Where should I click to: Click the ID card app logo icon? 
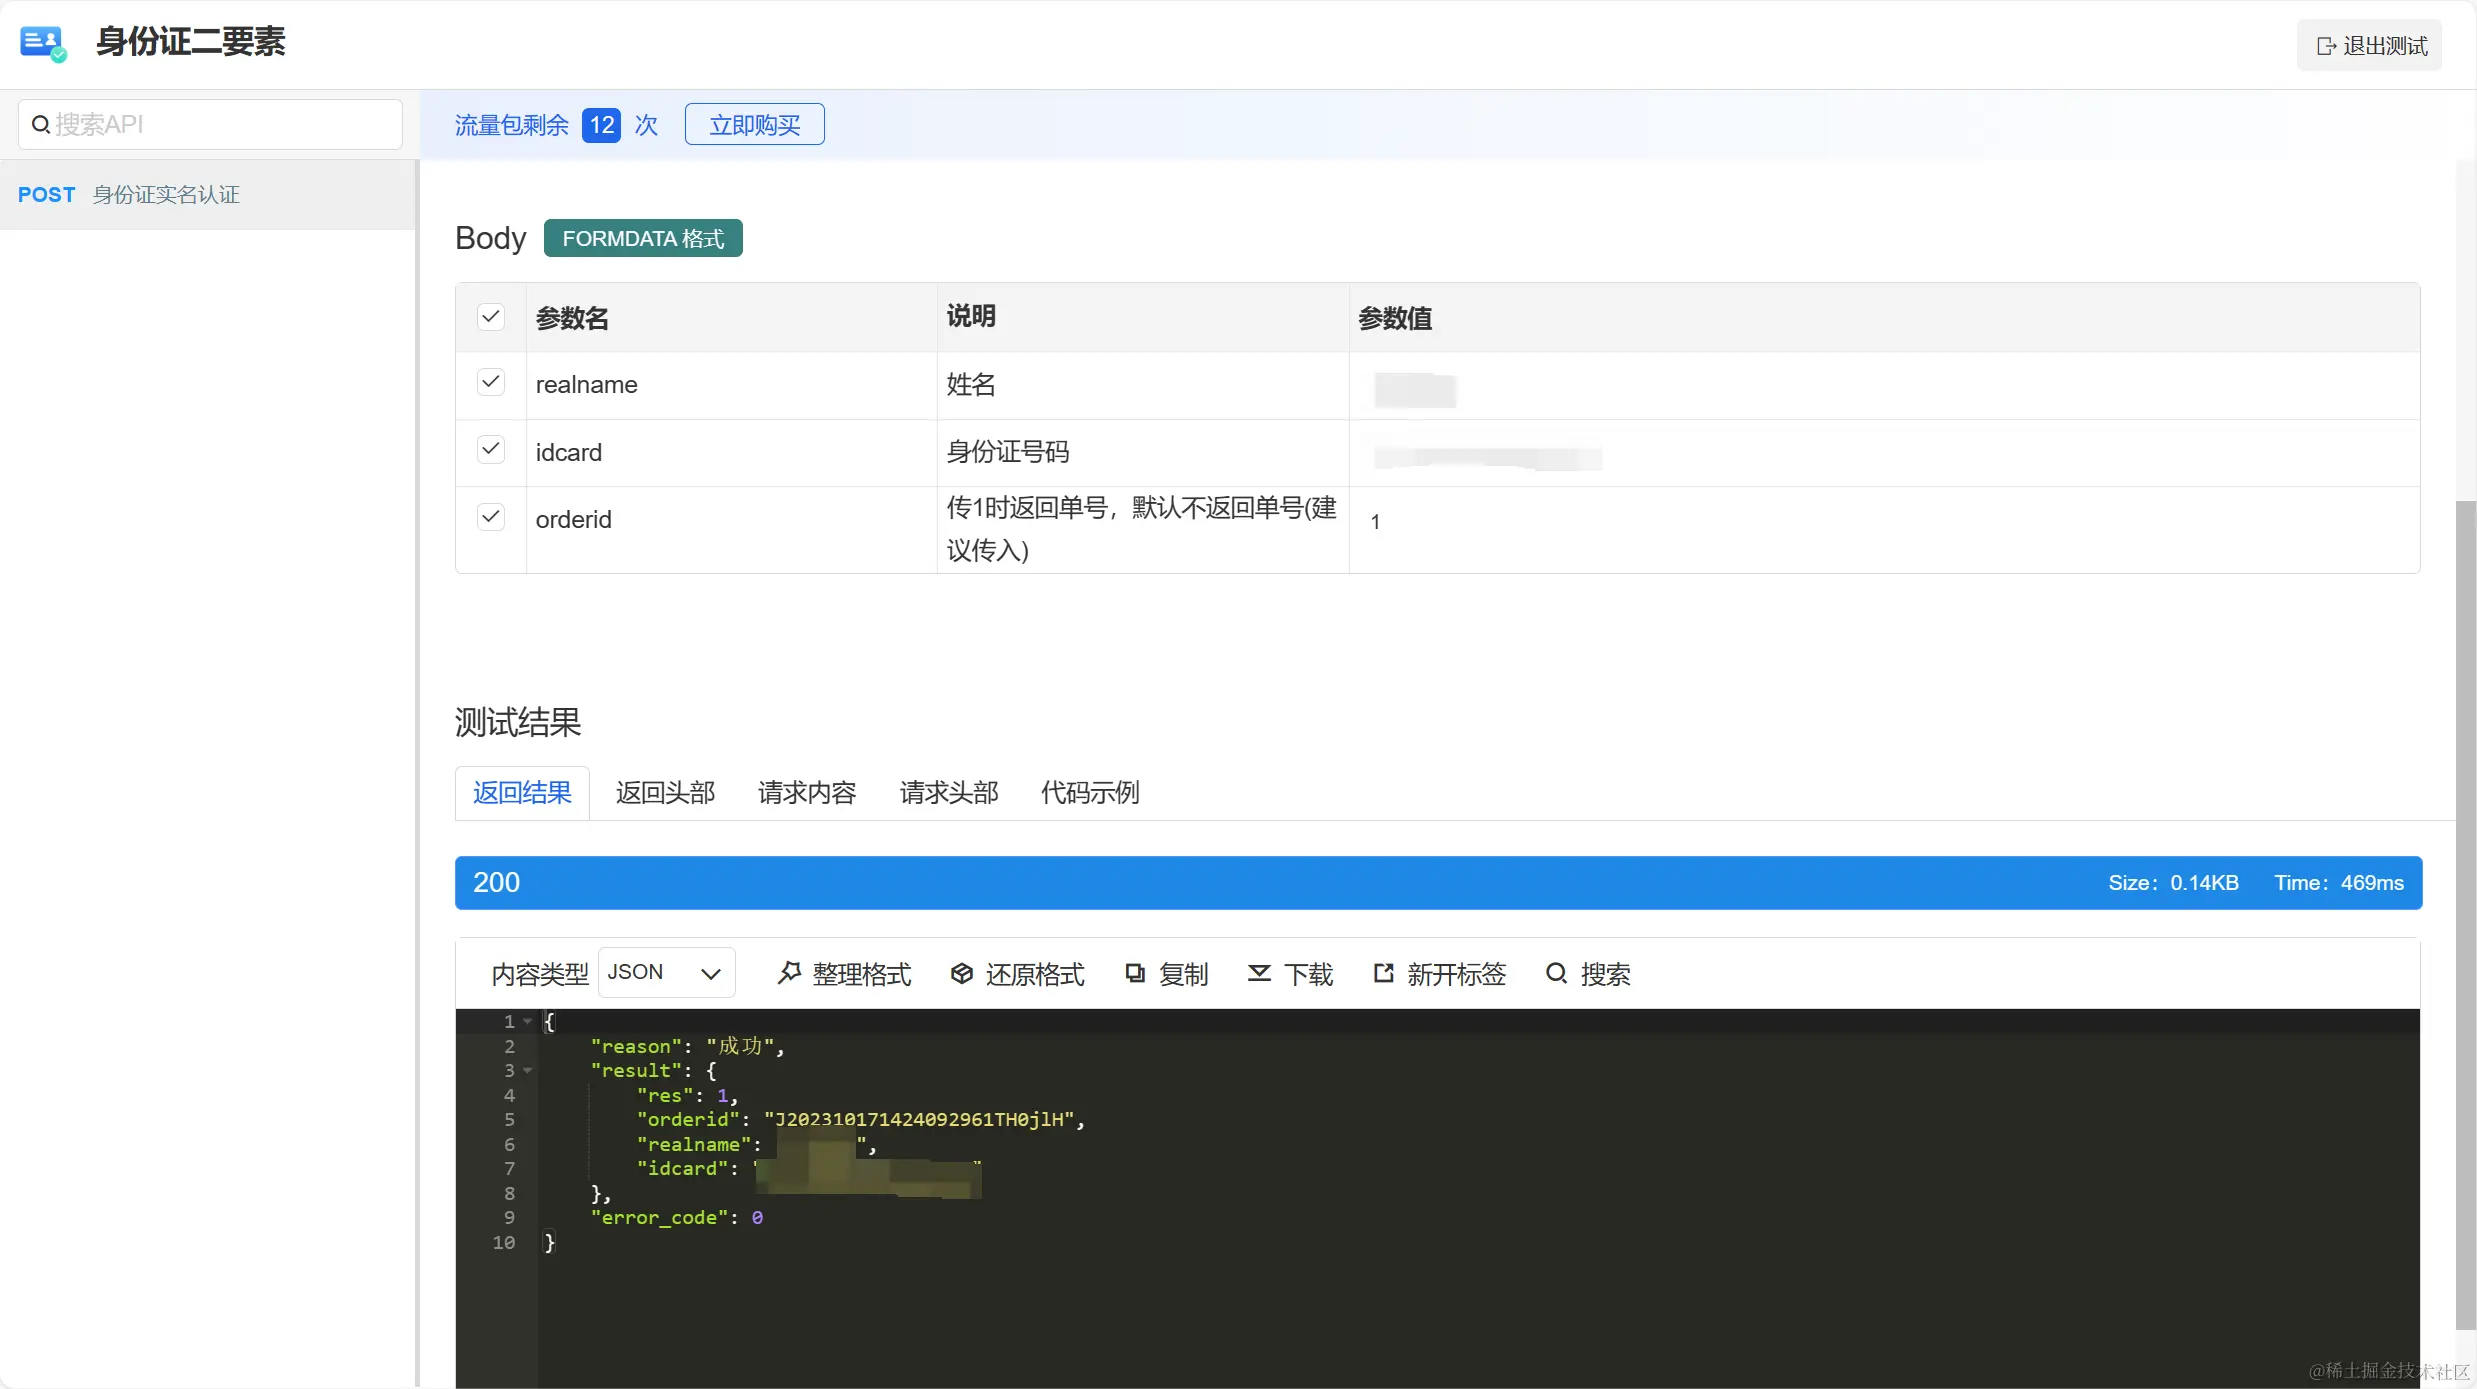coord(42,43)
